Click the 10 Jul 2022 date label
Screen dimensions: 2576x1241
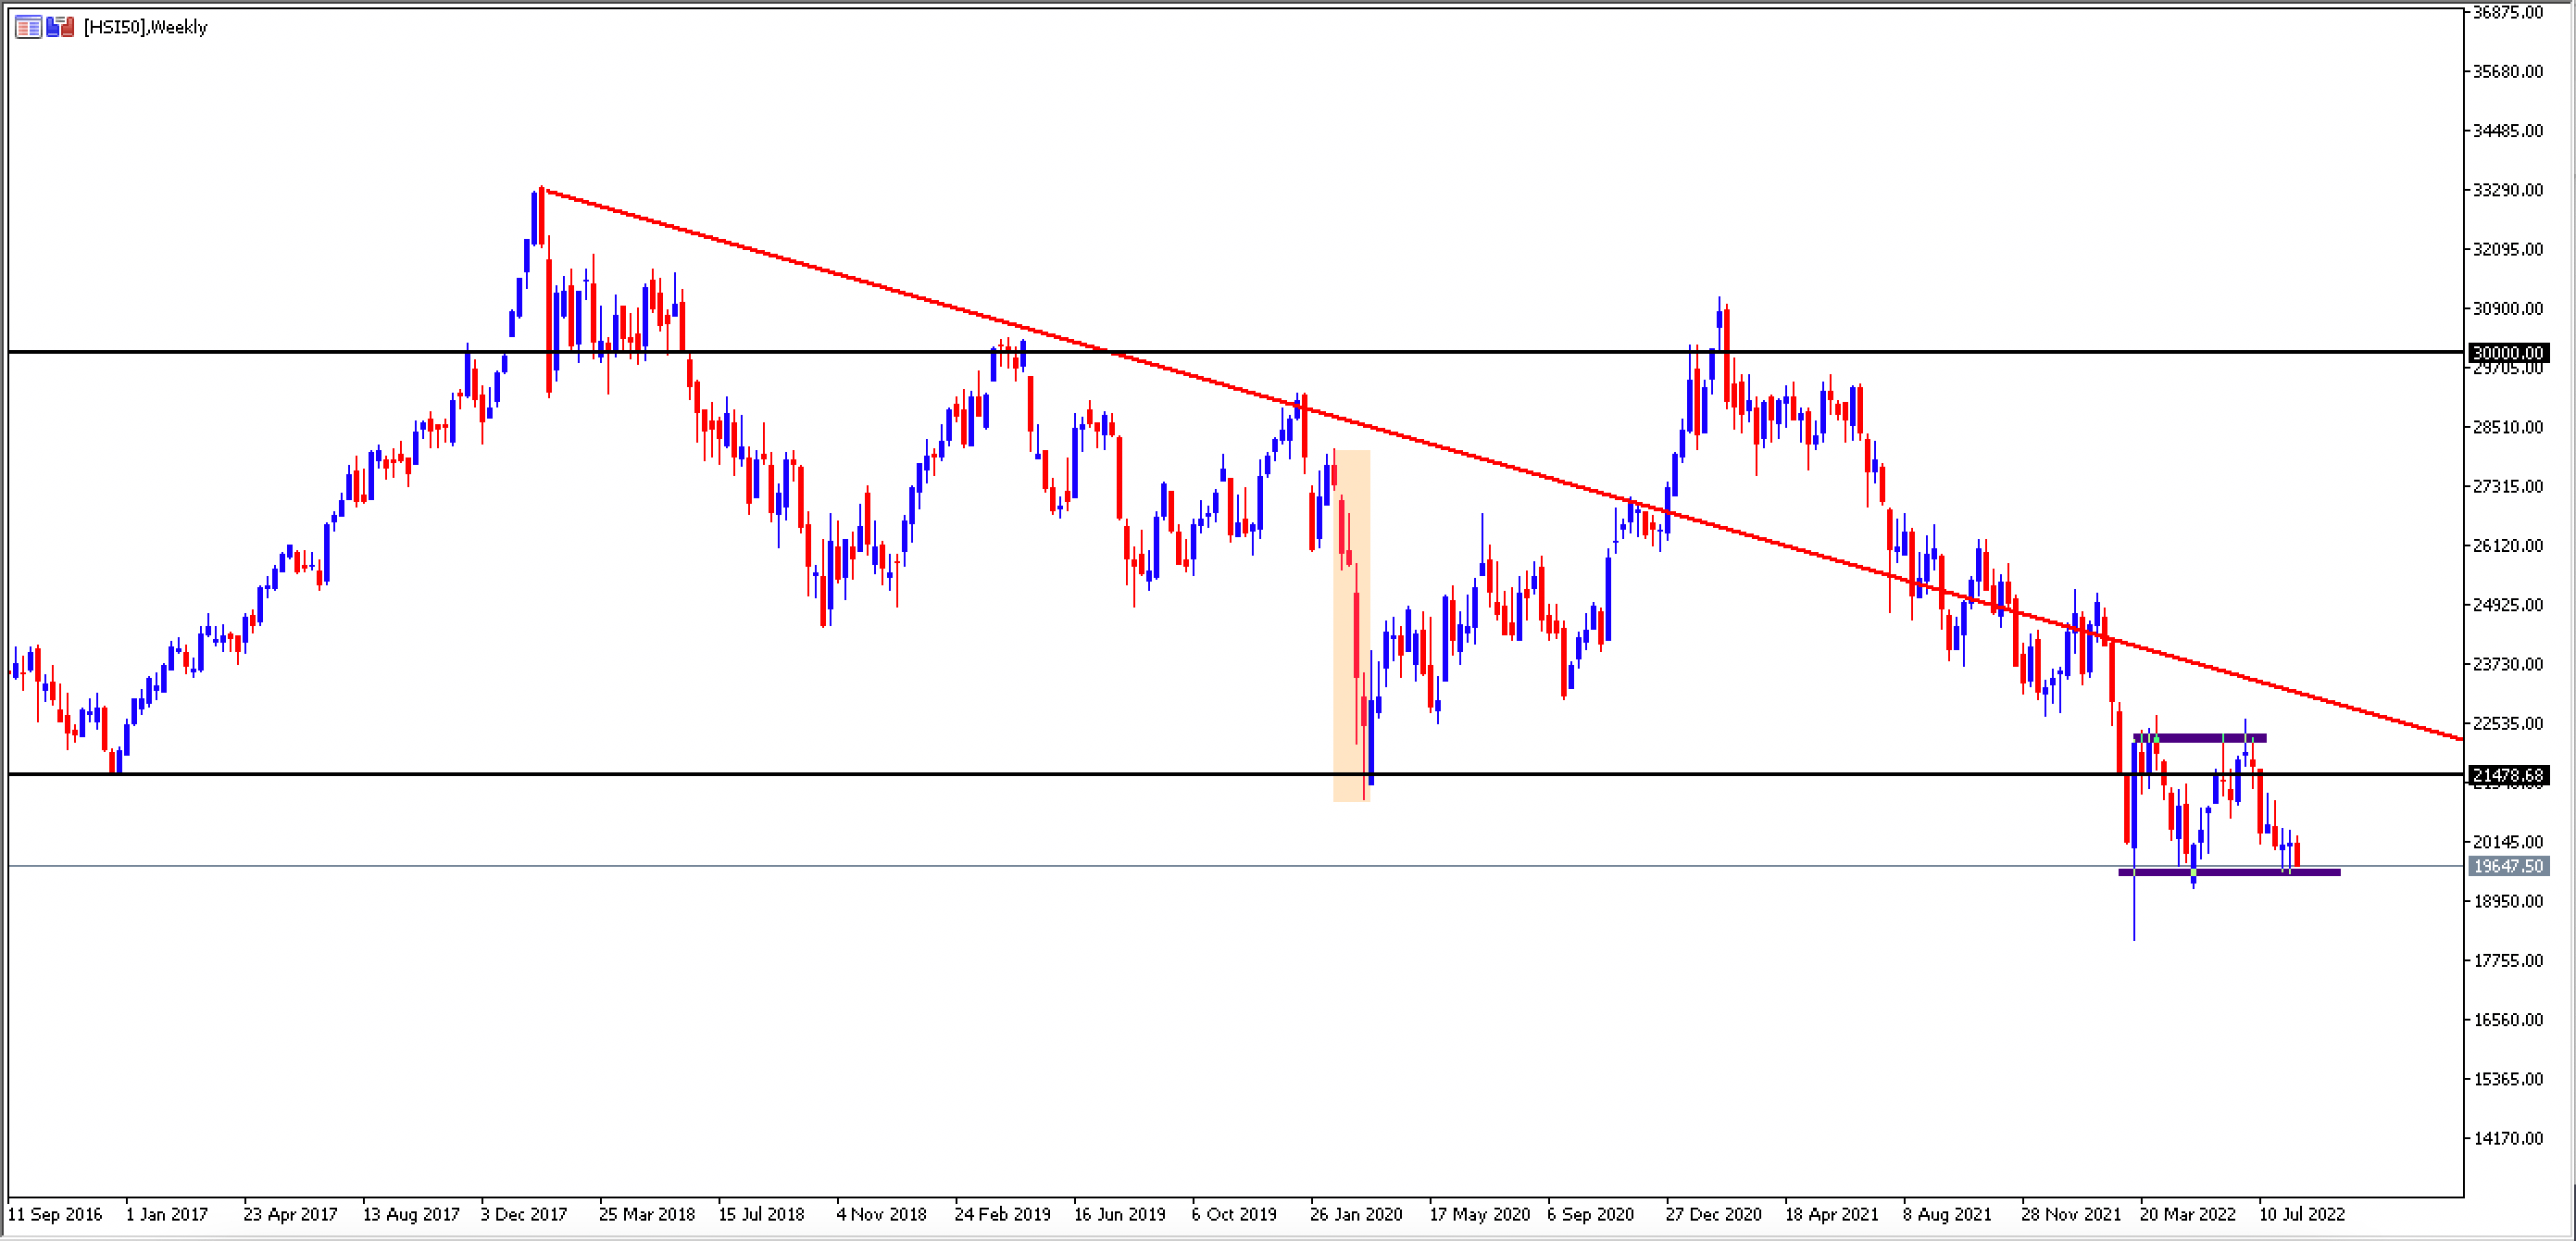click(2302, 1214)
